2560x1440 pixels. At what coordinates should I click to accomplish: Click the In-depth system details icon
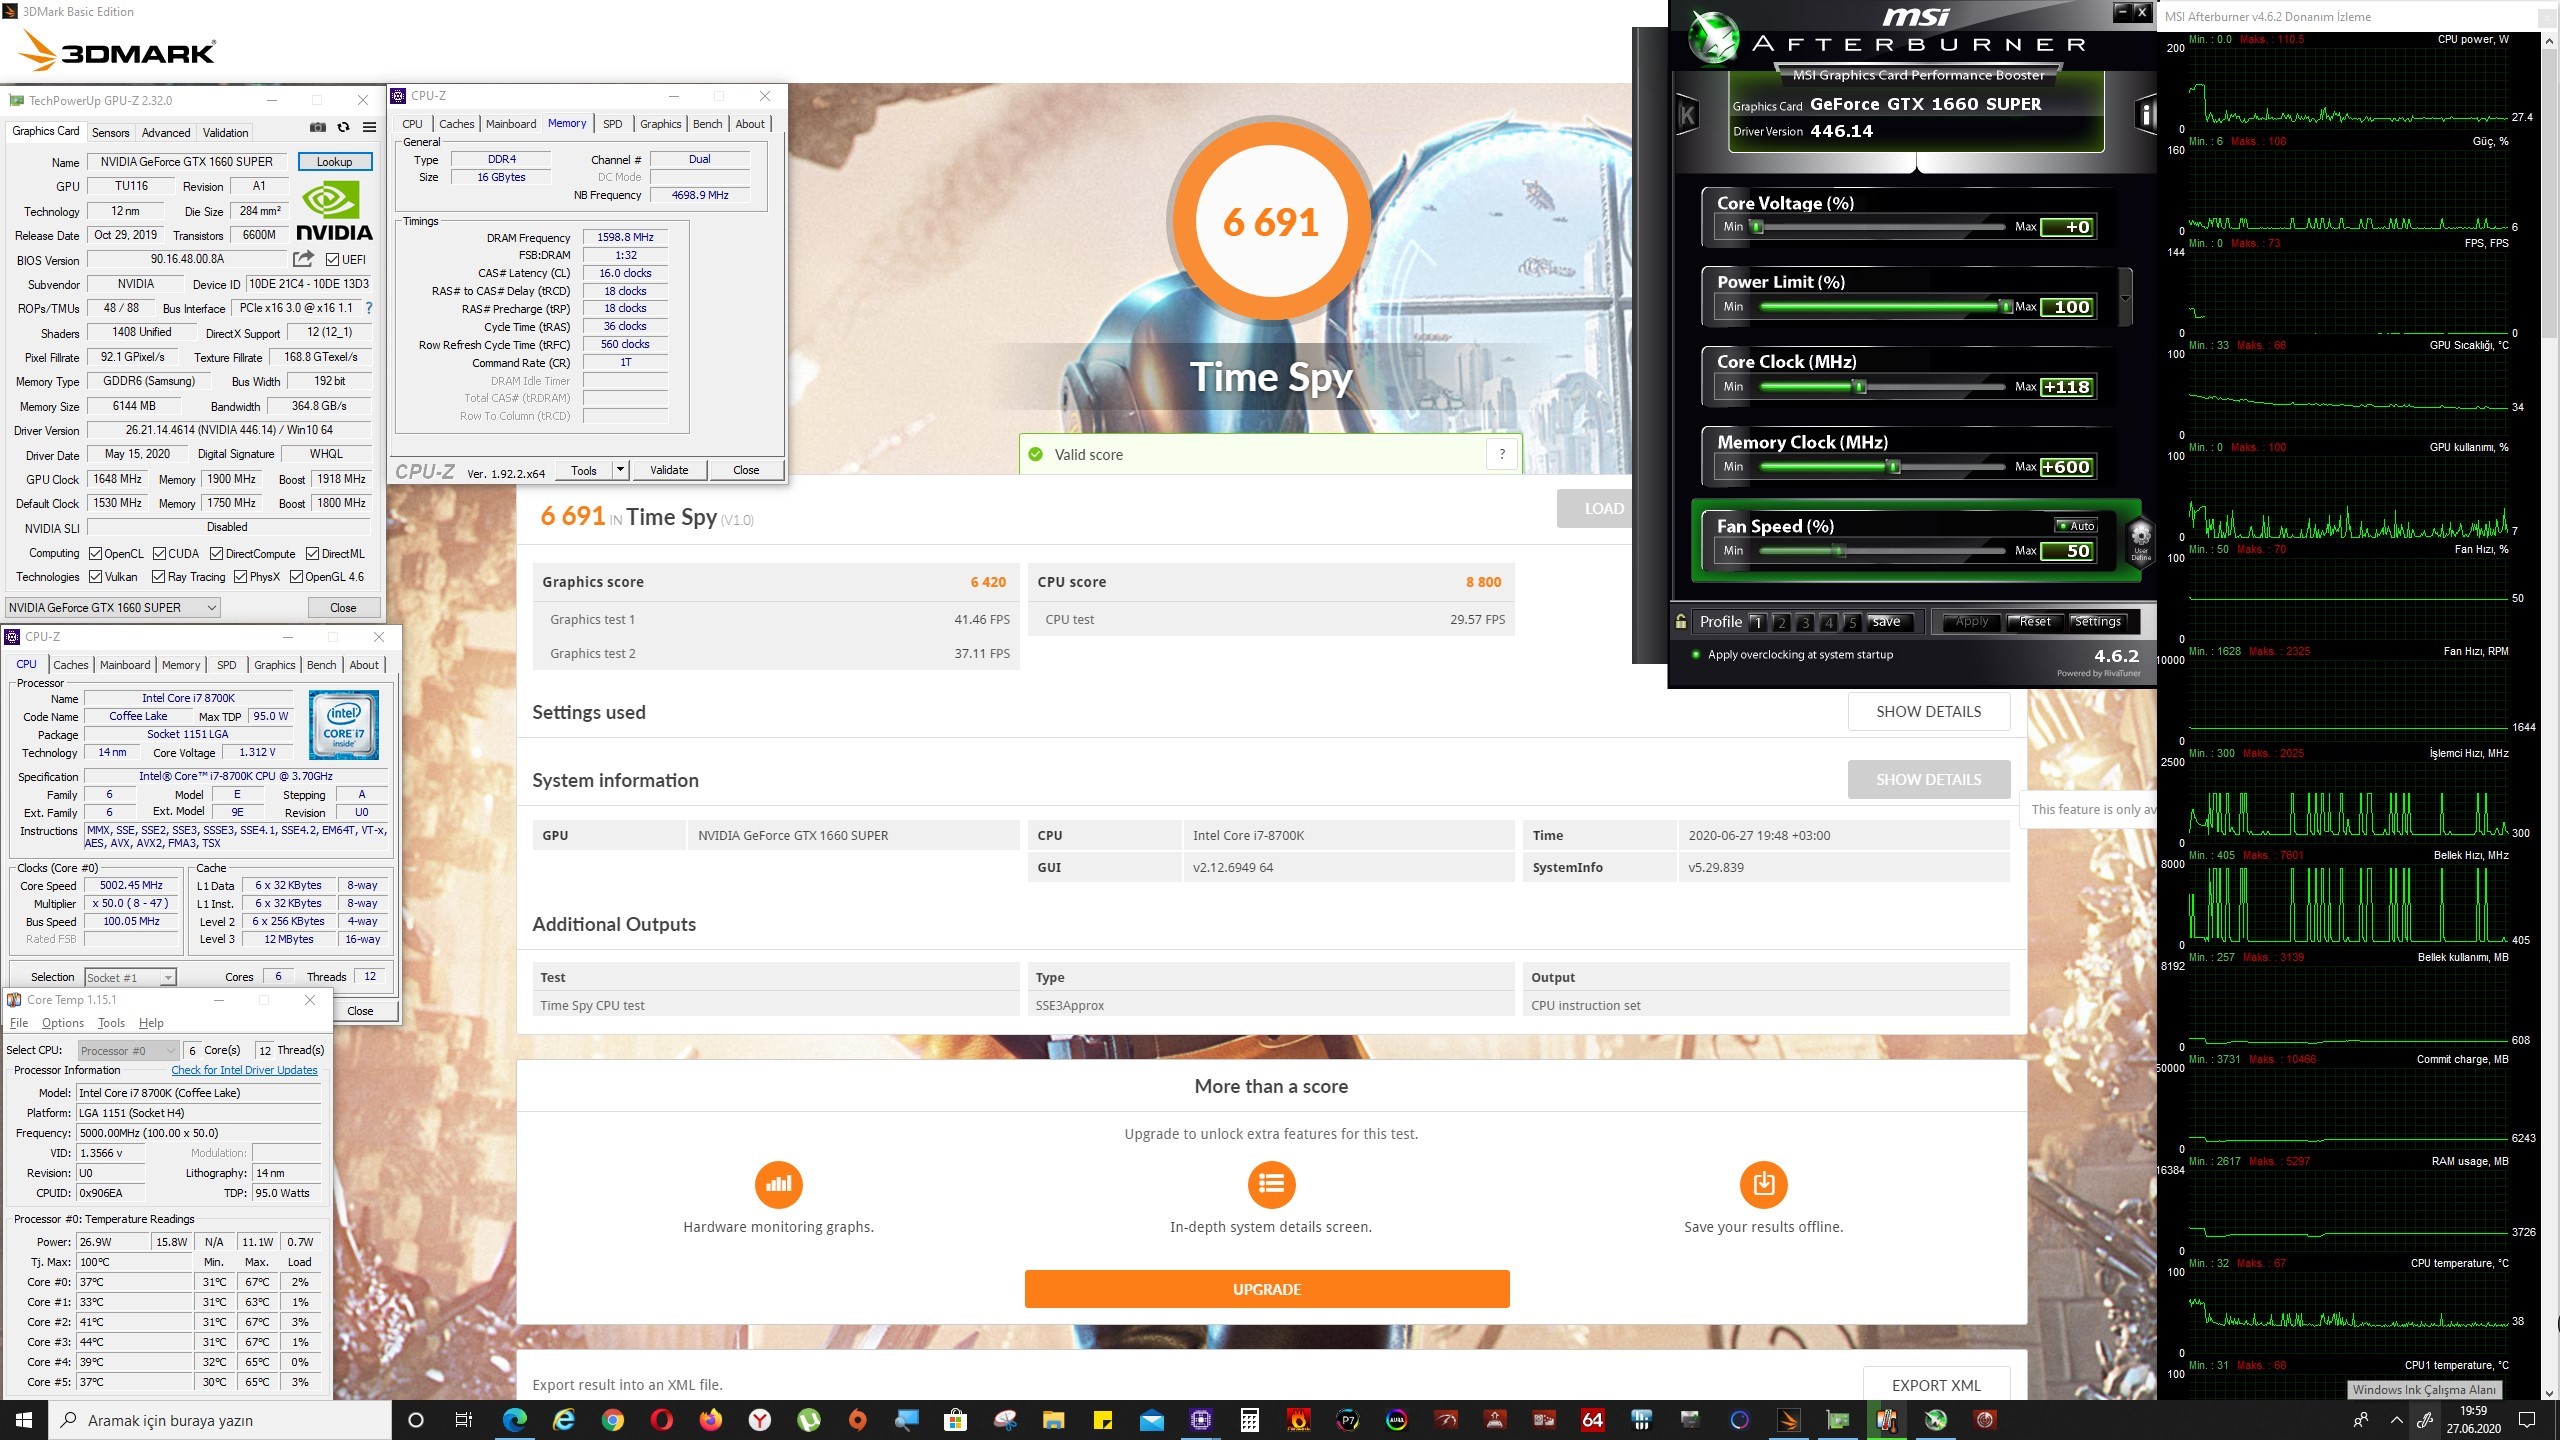pos(1271,1184)
